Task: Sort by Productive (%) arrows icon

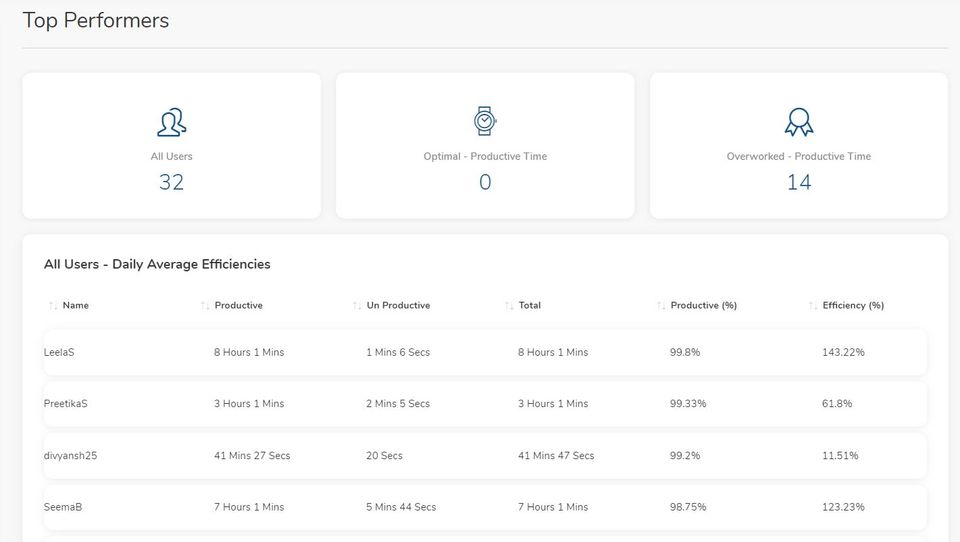Action: click(x=661, y=305)
